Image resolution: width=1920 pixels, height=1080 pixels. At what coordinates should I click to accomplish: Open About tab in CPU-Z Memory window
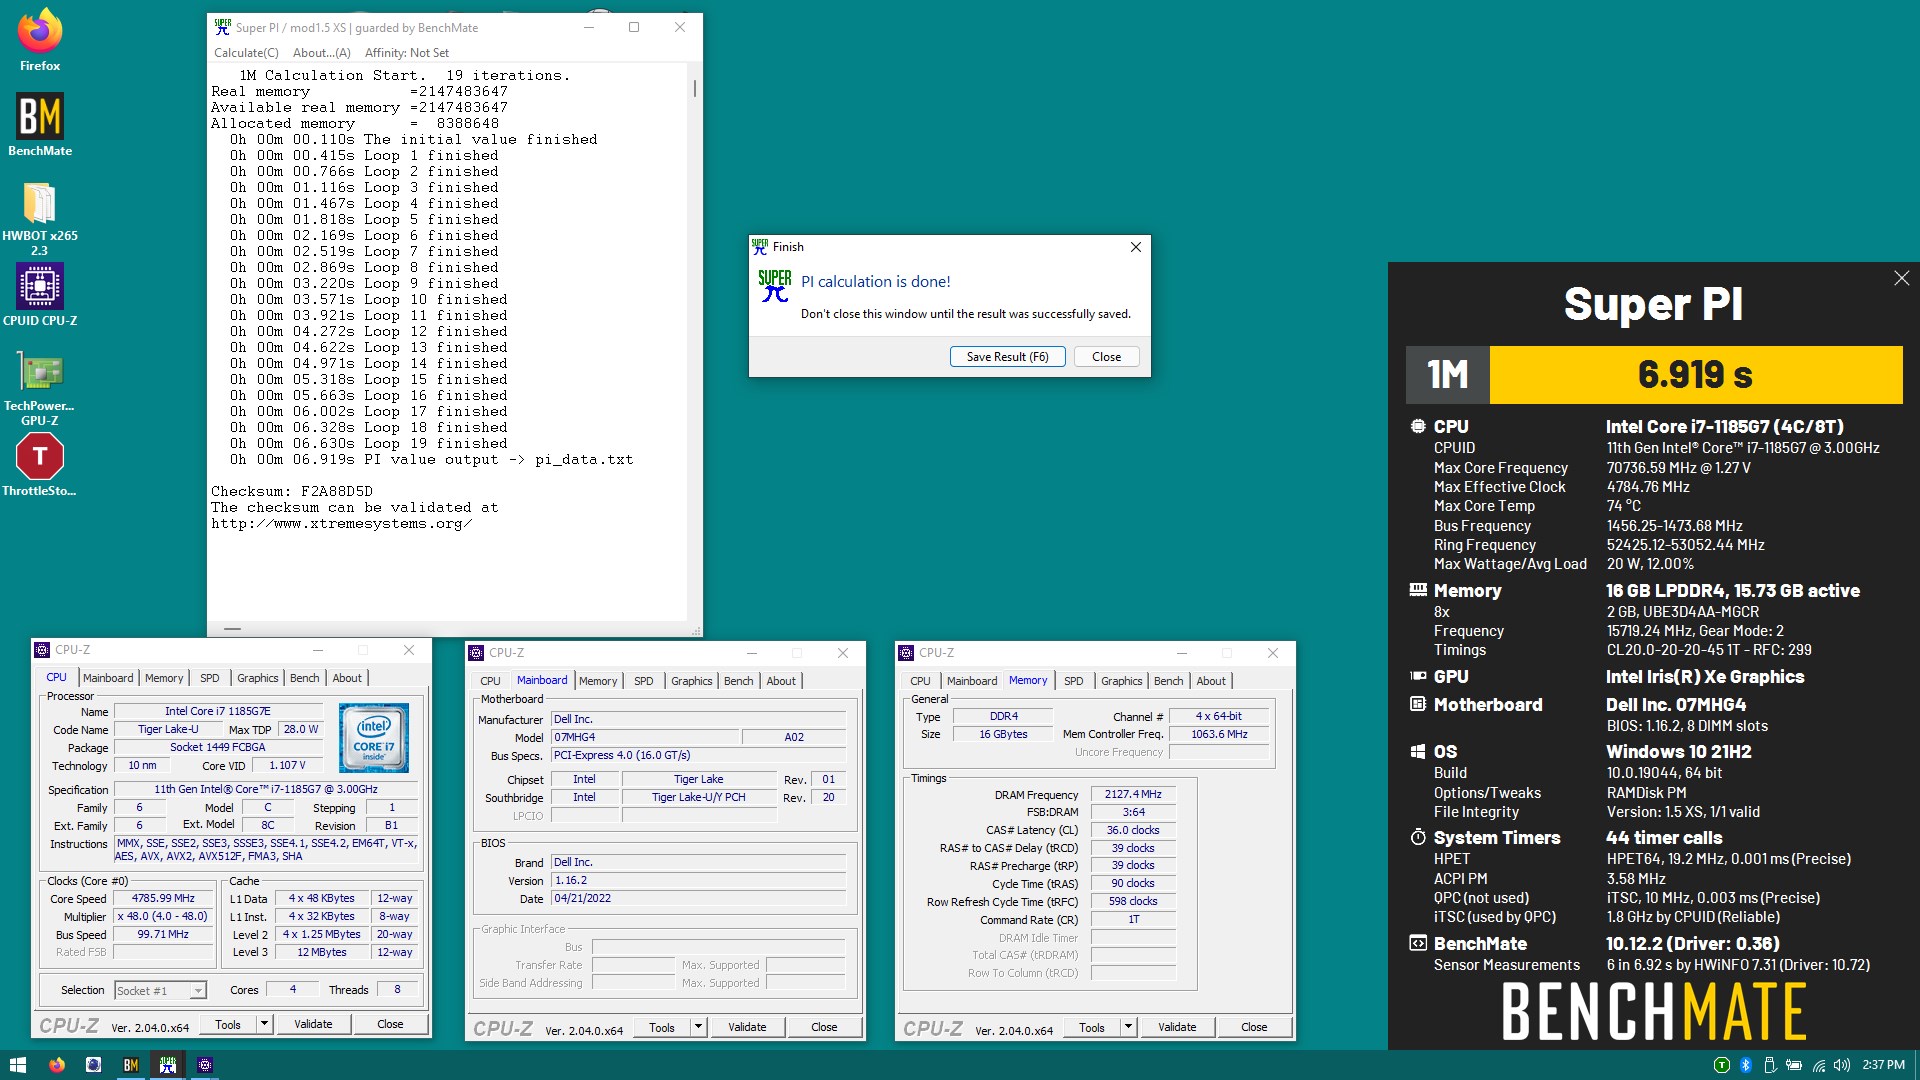pyautogui.click(x=1211, y=681)
